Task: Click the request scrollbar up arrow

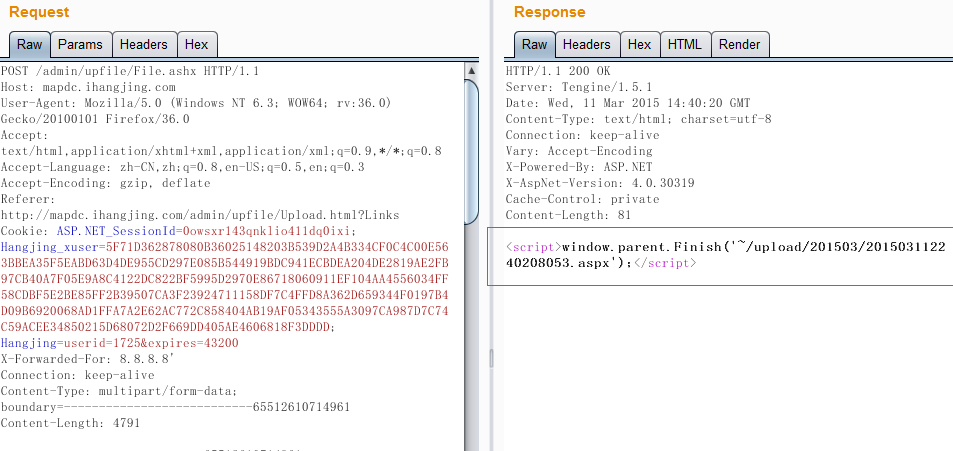Action: (x=472, y=71)
